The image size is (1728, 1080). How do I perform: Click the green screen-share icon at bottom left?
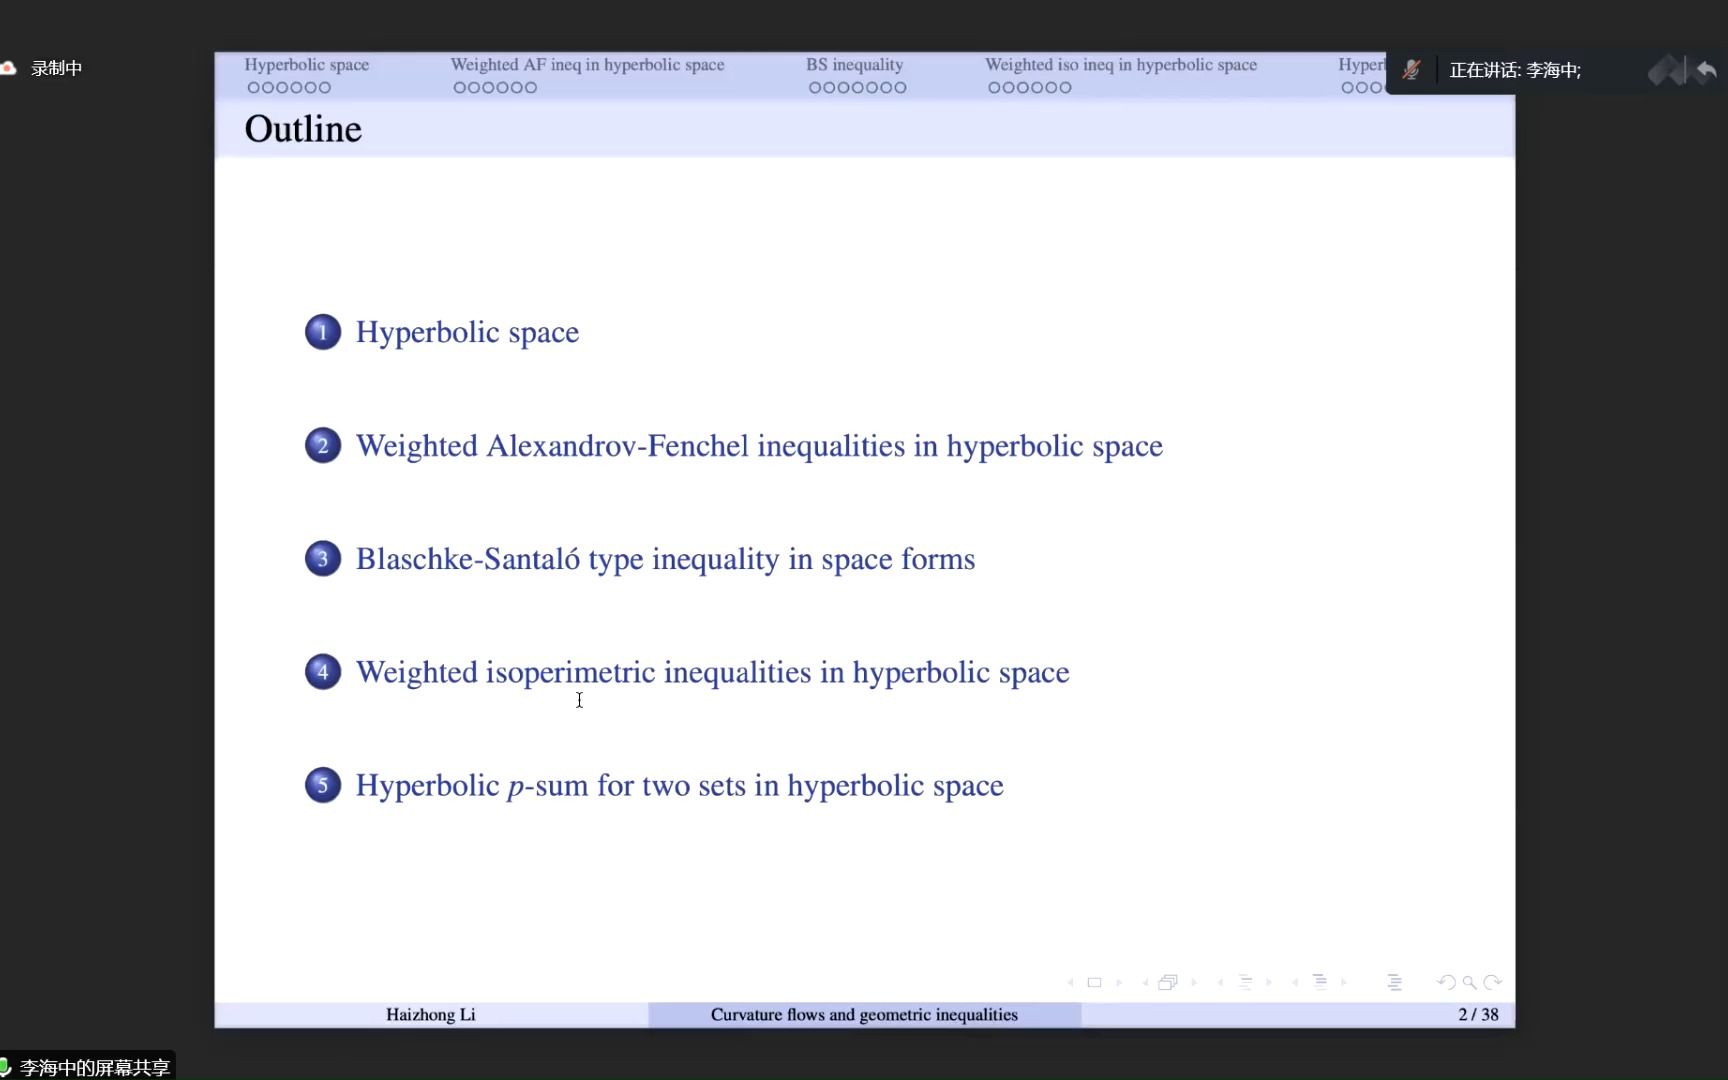tap(5, 1066)
